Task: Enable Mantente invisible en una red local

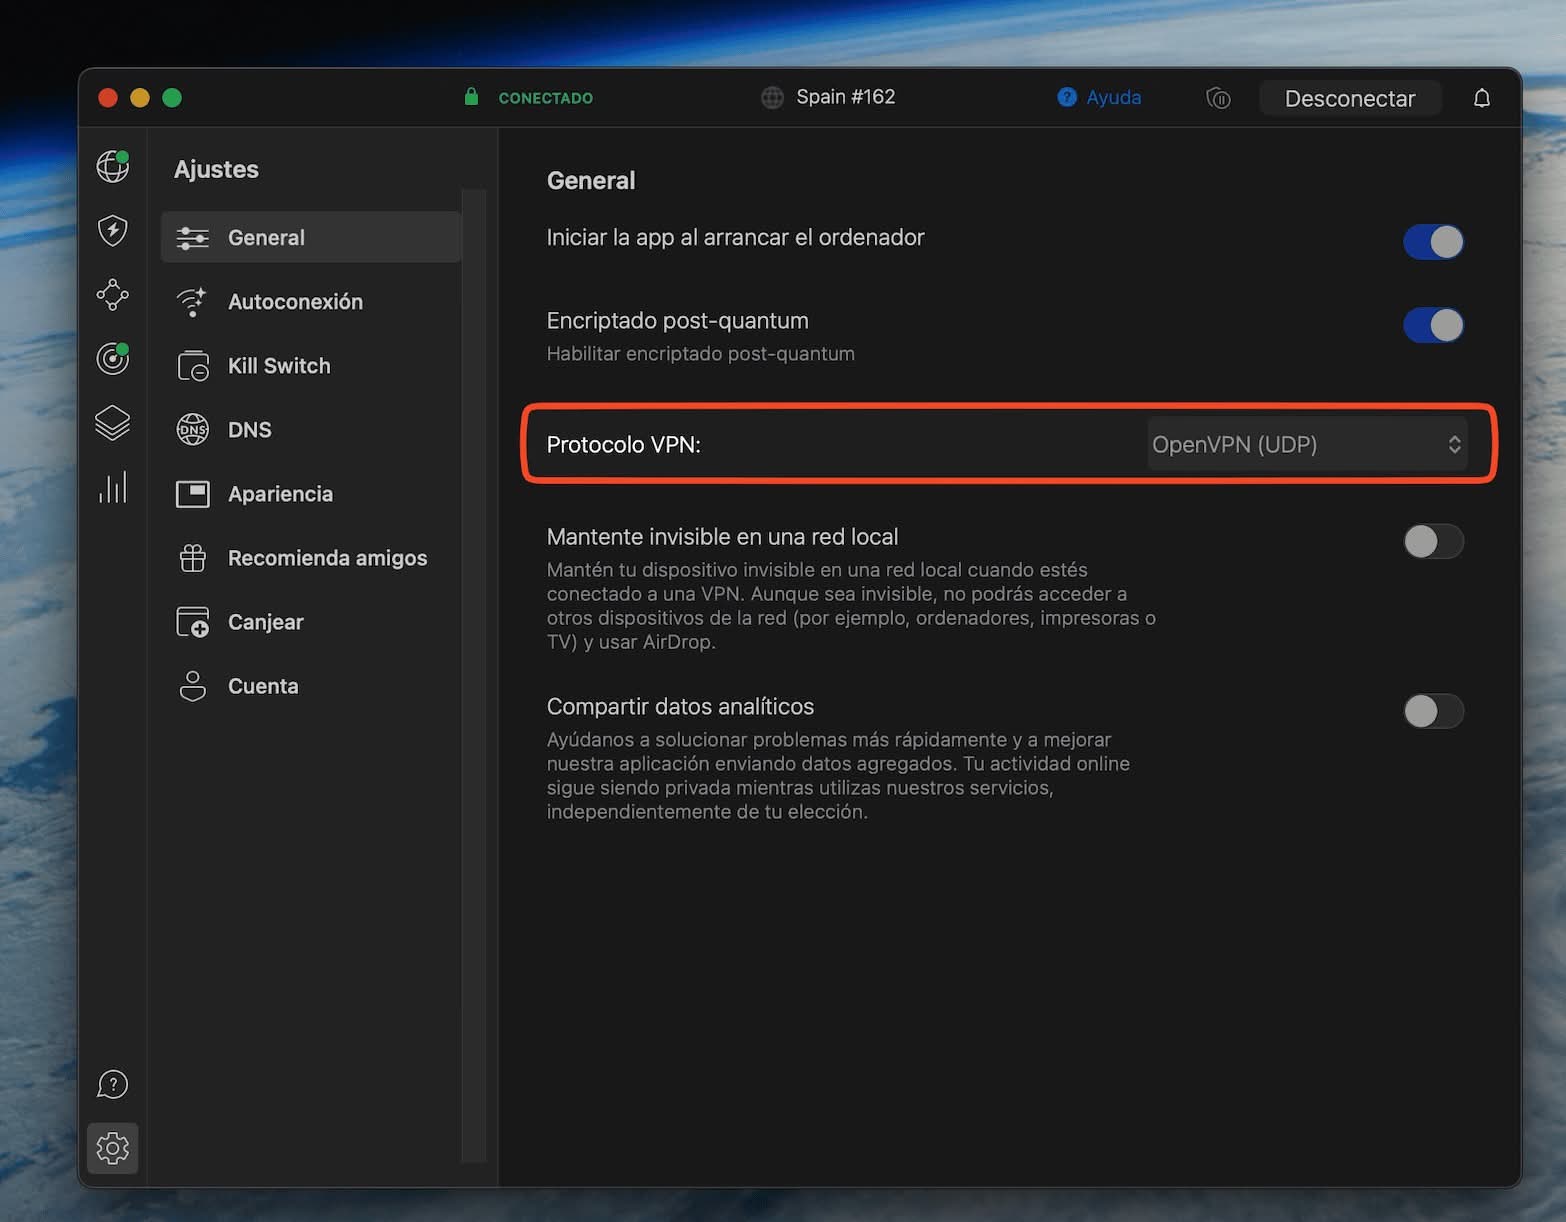Action: [1433, 541]
